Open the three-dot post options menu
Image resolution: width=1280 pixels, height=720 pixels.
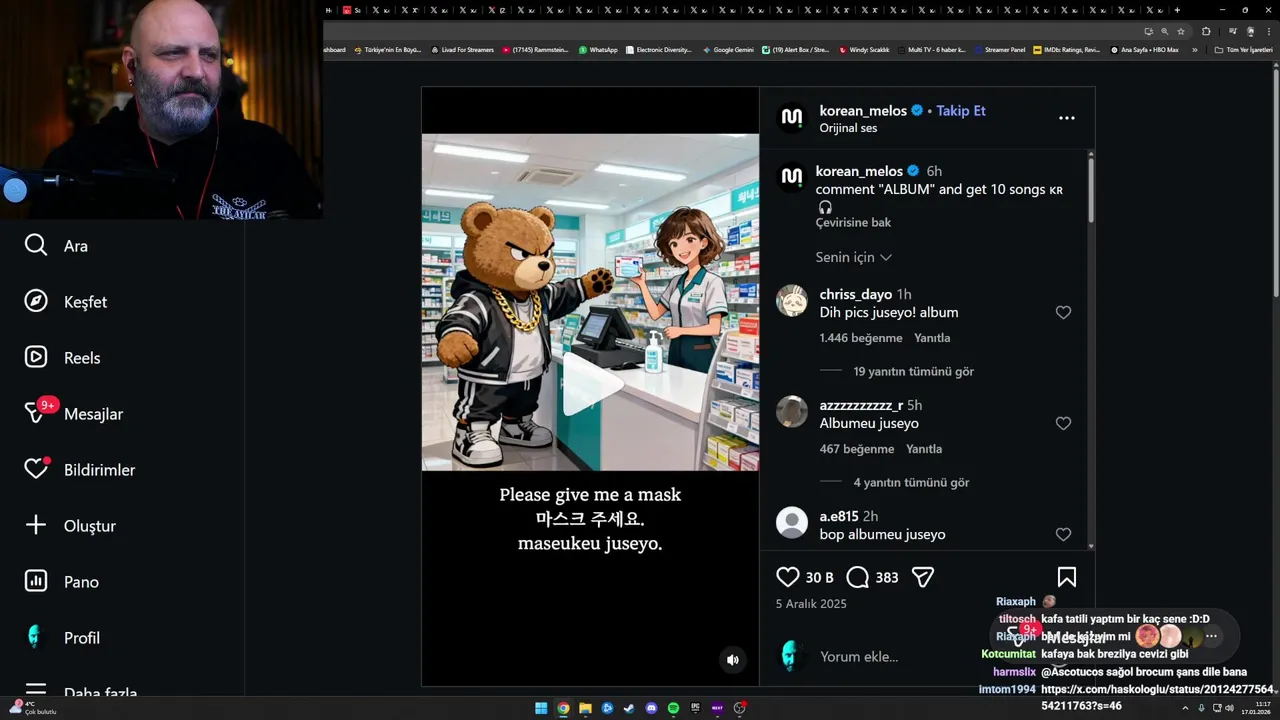tap(1067, 118)
